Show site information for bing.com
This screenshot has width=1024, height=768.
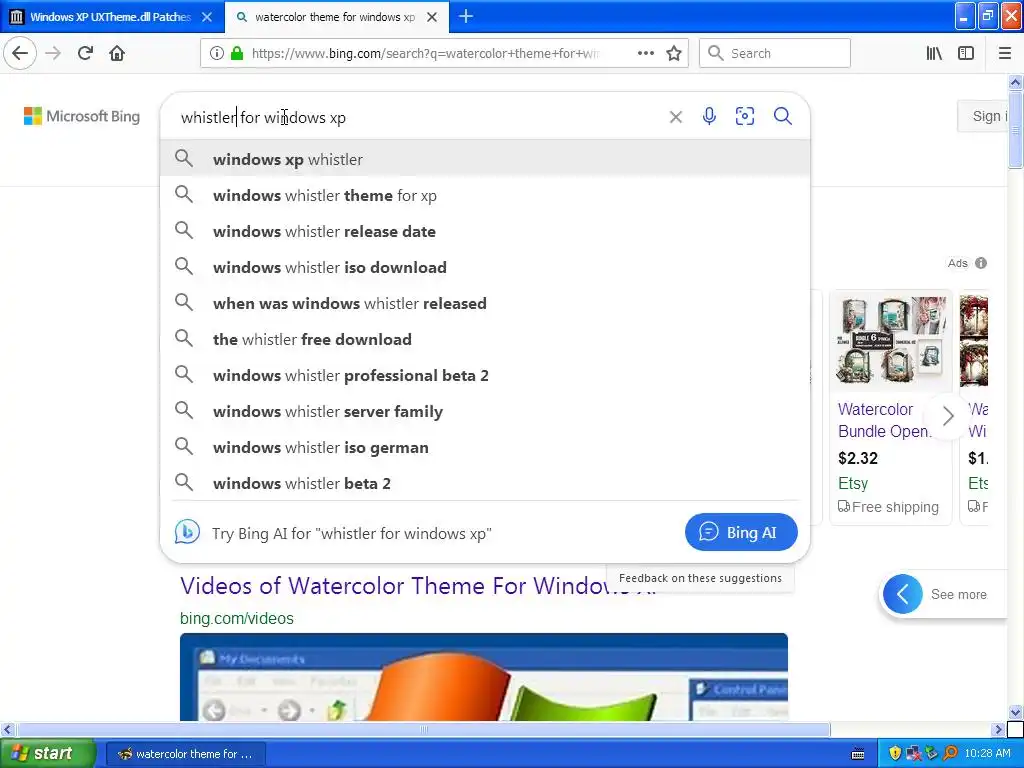[216, 53]
